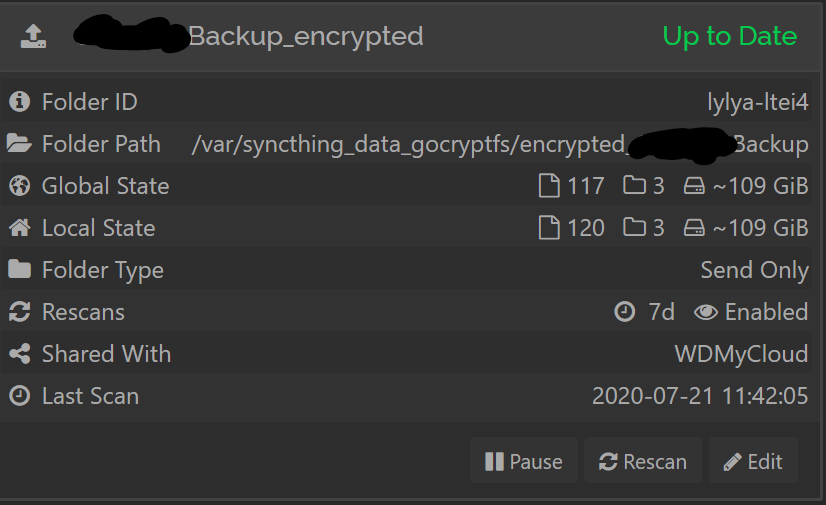Collapse the Backup_encrypted folder panel header
This screenshot has height=505, width=826.
click(x=411, y=36)
